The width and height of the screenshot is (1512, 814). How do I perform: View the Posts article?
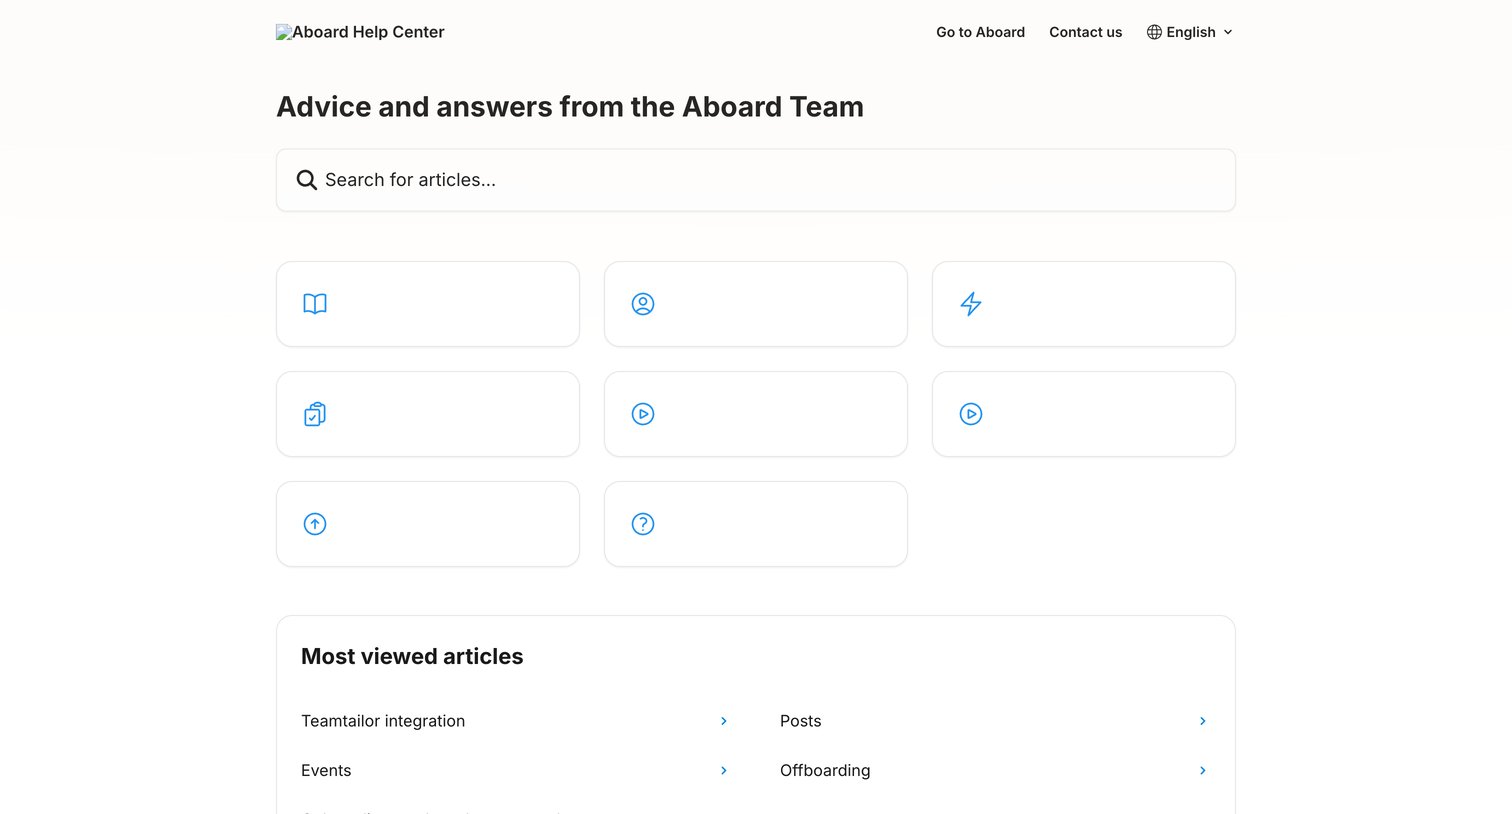pyautogui.click(x=994, y=721)
